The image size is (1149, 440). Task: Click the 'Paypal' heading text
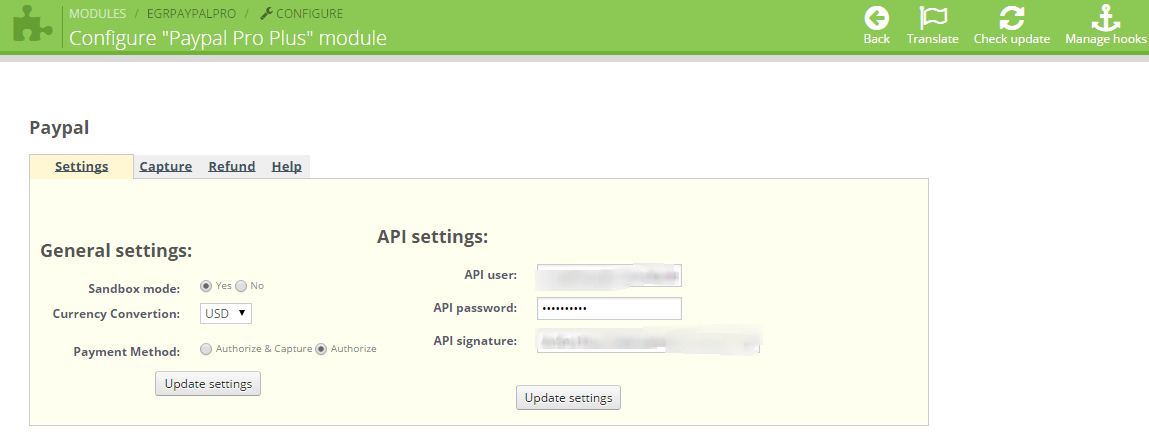(59, 128)
